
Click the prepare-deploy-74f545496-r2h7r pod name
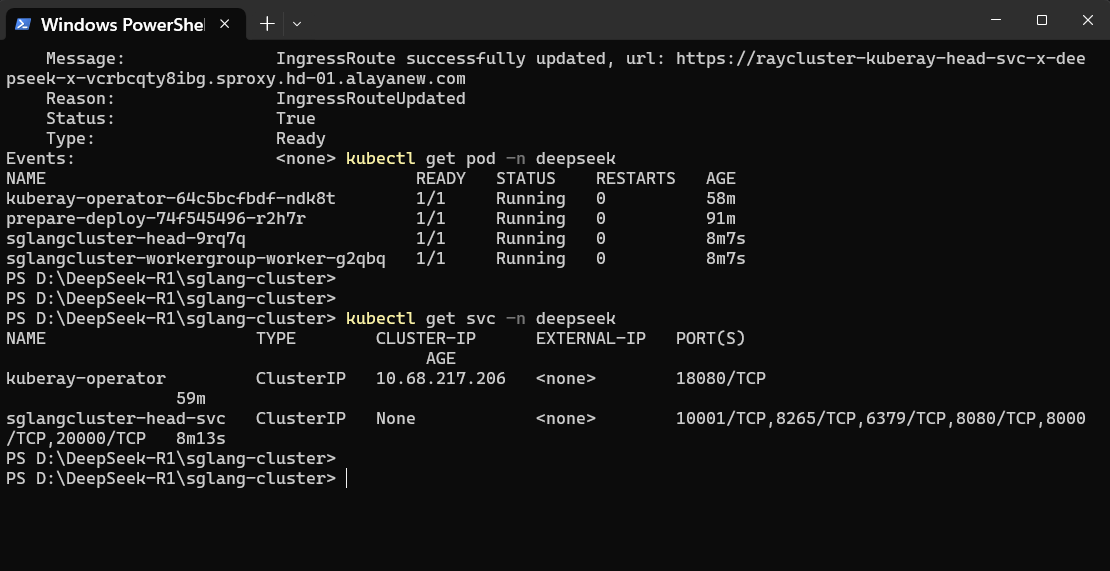coord(156,219)
